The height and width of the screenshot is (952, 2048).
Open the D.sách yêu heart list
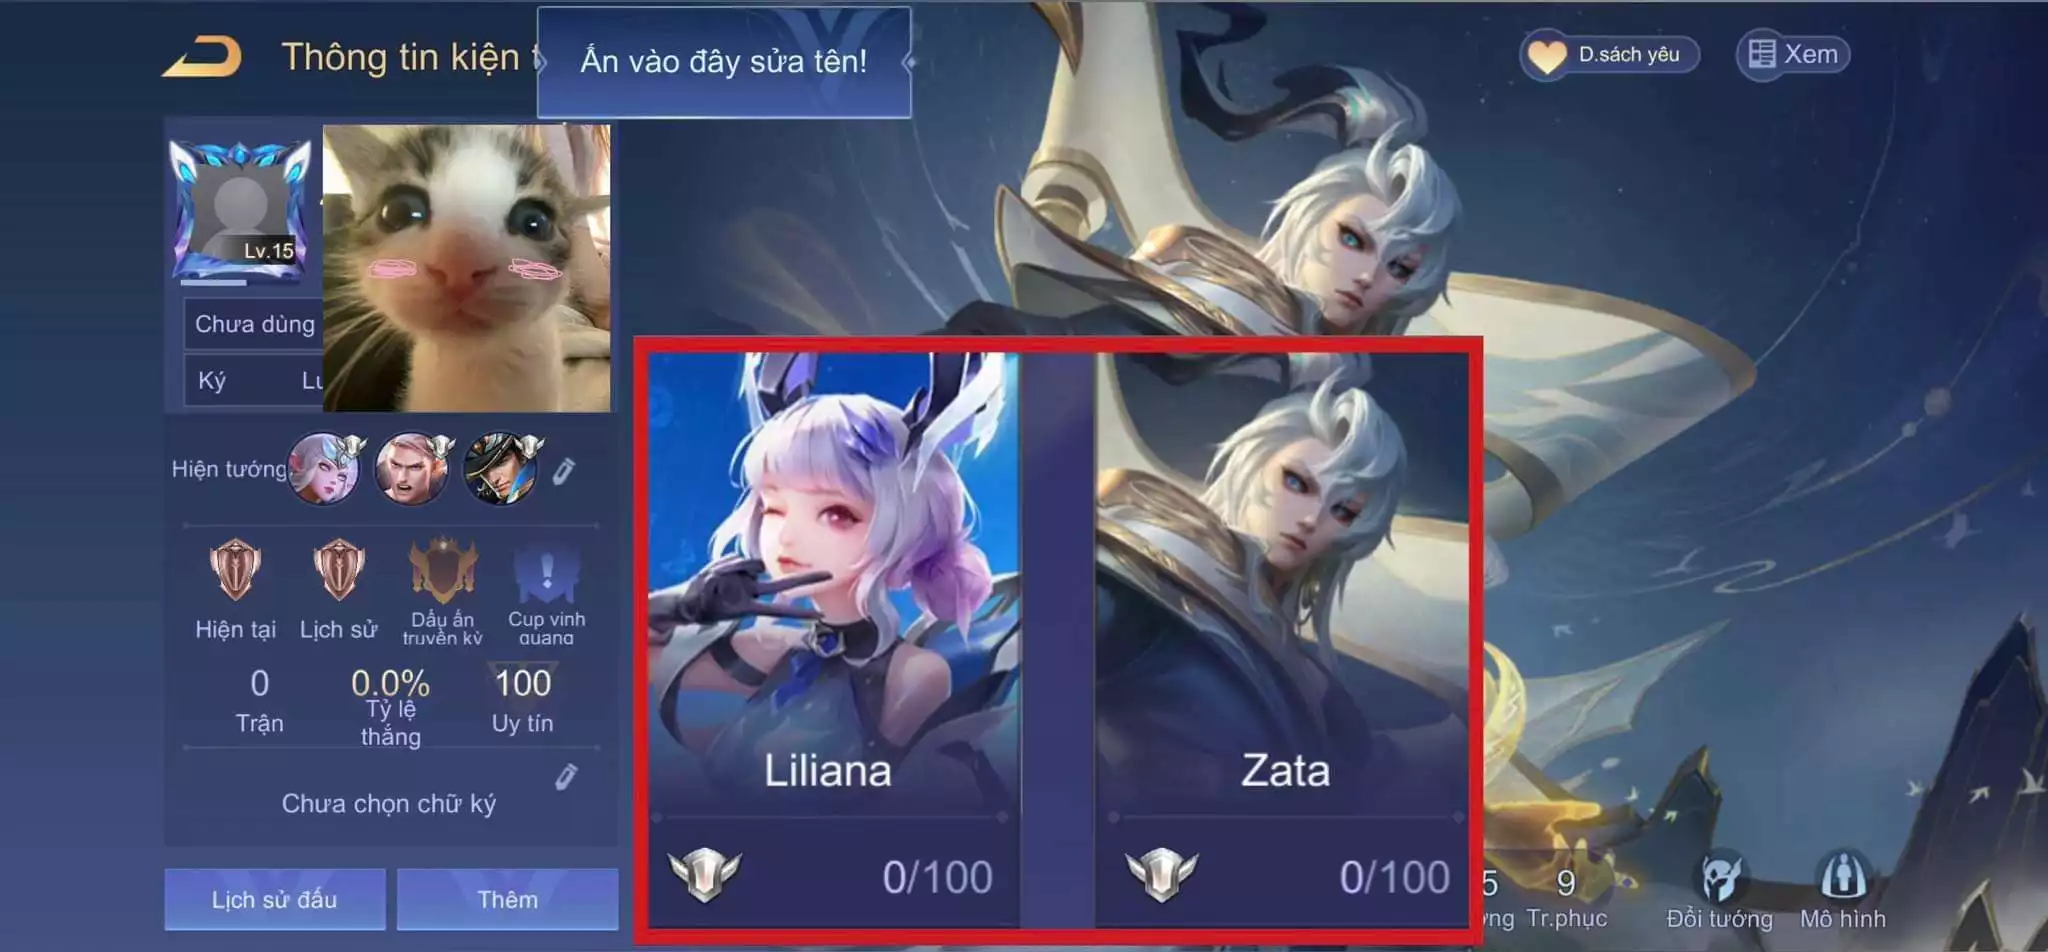tap(1609, 54)
